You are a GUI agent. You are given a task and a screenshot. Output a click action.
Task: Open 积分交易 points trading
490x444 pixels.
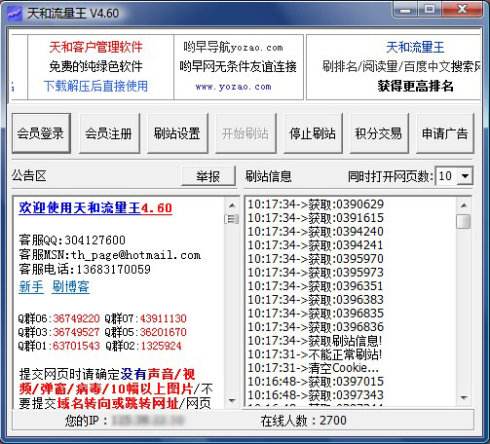click(379, 133)
